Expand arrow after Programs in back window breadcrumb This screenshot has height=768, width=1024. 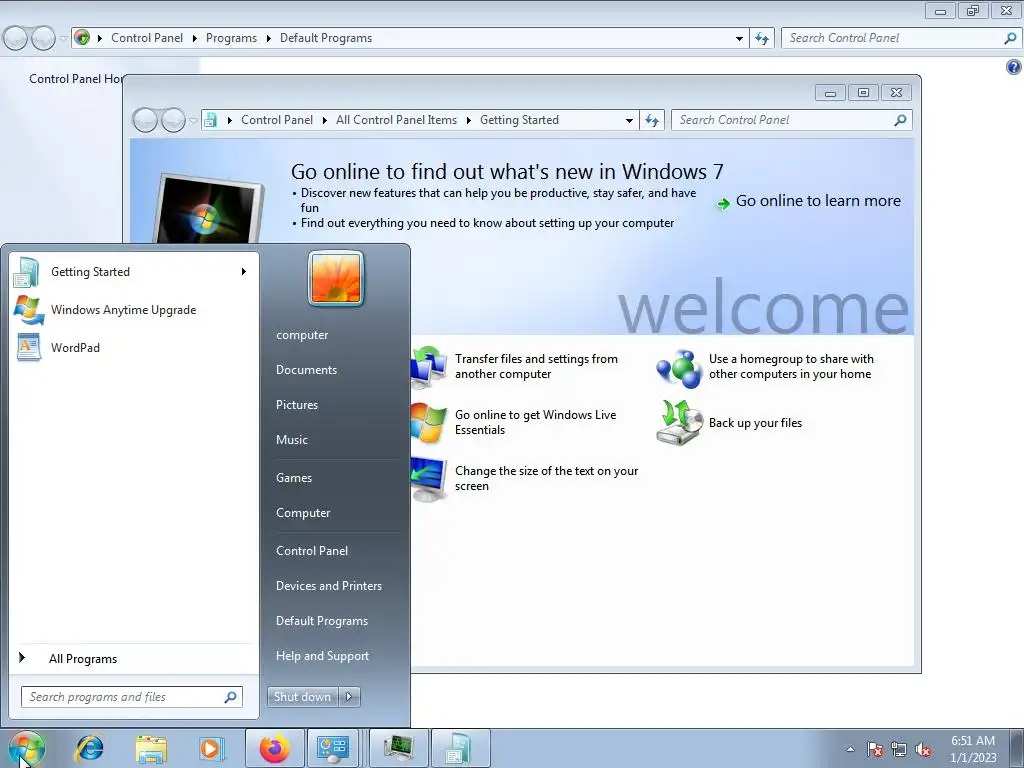pyautogui.click(x=268, y=39)
